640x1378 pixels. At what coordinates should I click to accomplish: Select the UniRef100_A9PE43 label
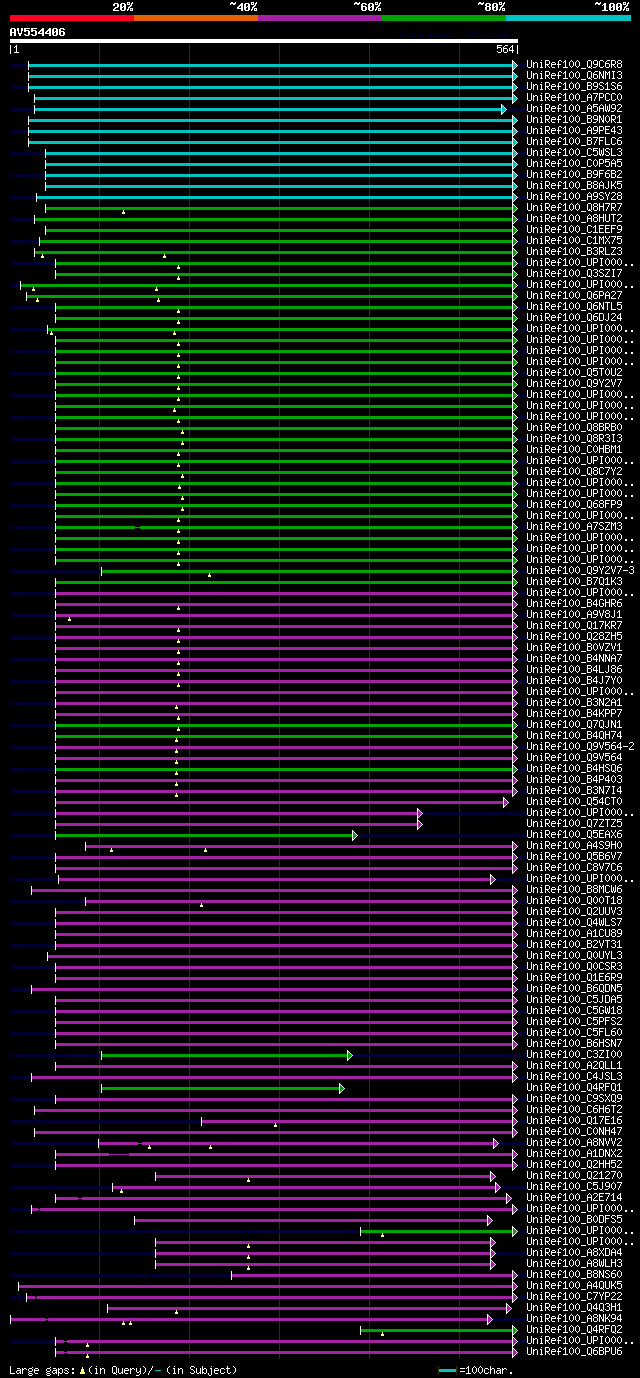pos(574,130)
